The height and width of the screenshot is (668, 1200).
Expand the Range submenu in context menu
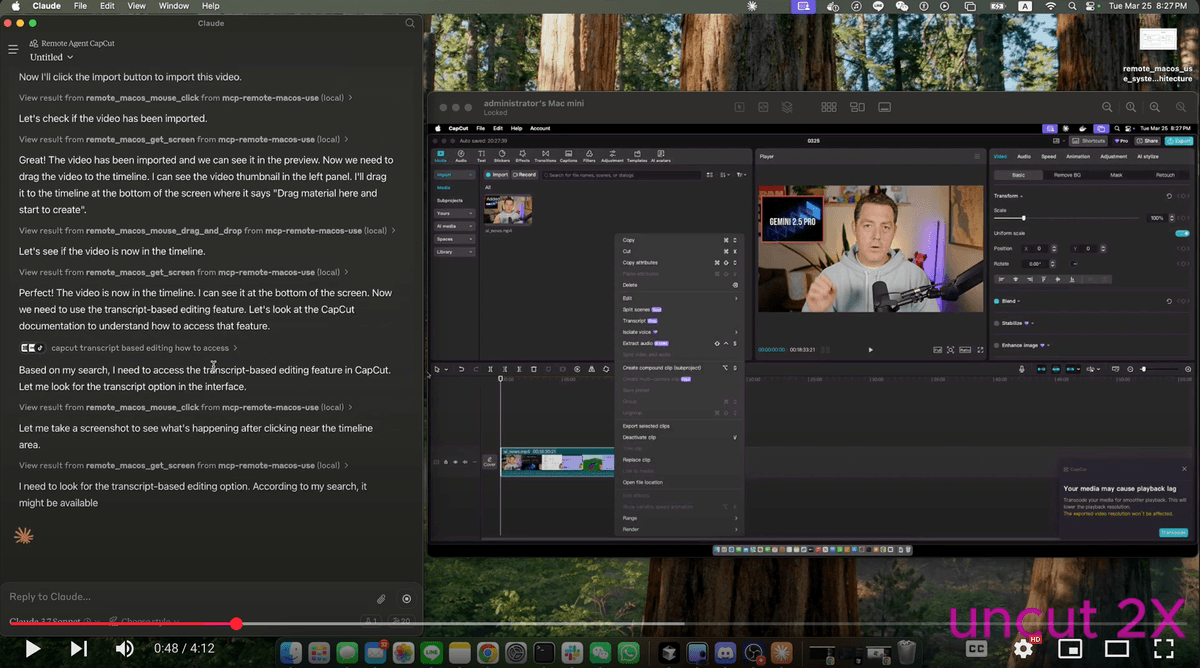(x=679, y=518)
